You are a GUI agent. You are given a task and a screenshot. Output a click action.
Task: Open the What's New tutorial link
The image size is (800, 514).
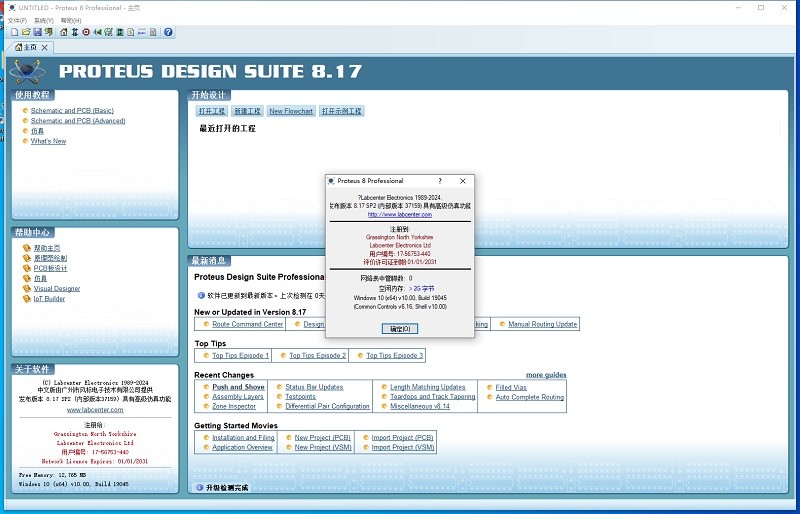tap(48, 141)
